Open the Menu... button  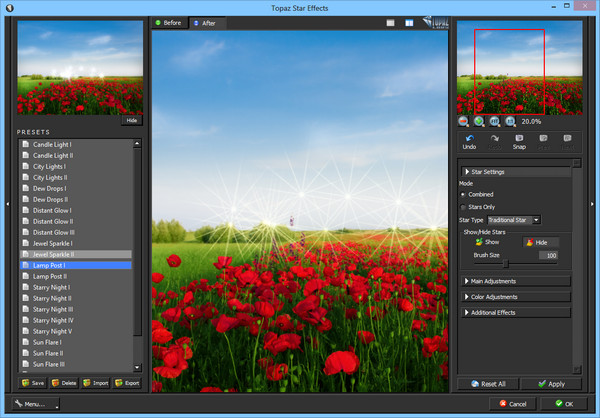33,403
